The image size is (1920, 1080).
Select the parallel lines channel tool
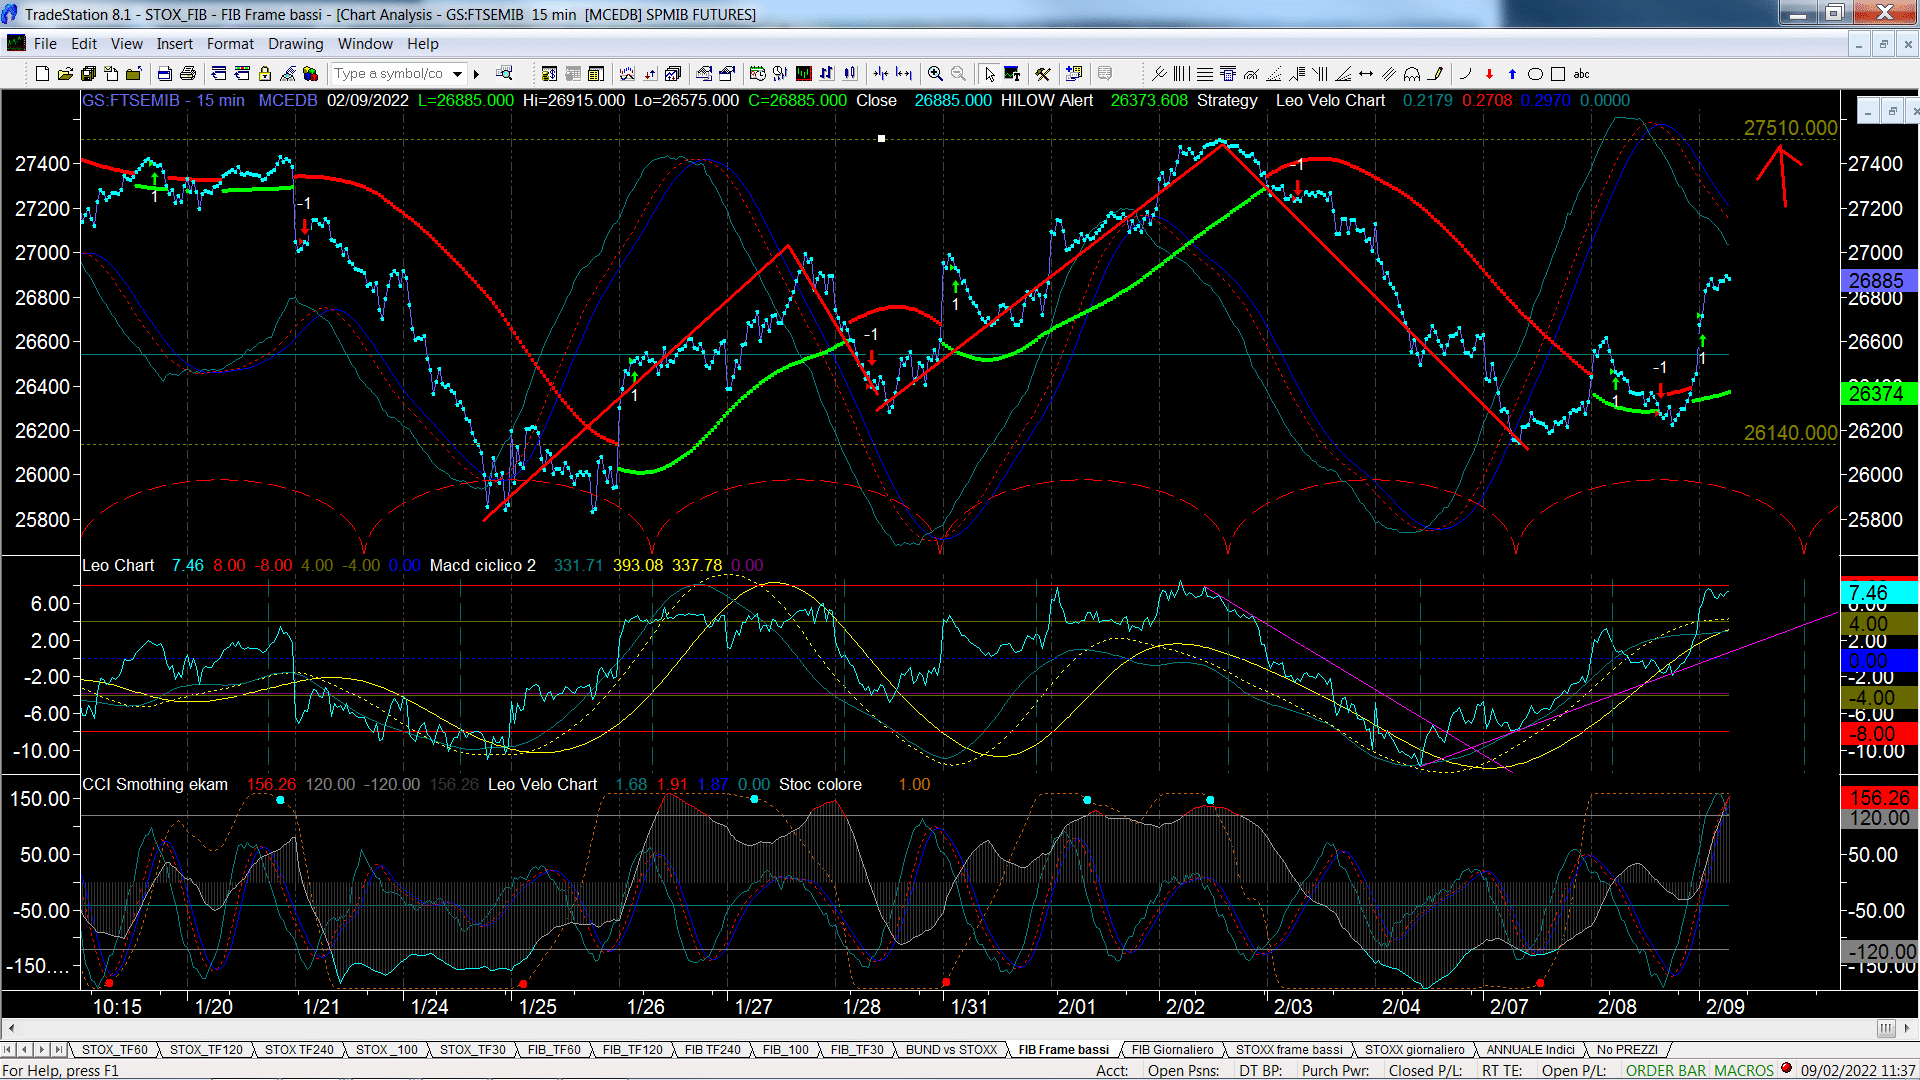[1389, 74]
